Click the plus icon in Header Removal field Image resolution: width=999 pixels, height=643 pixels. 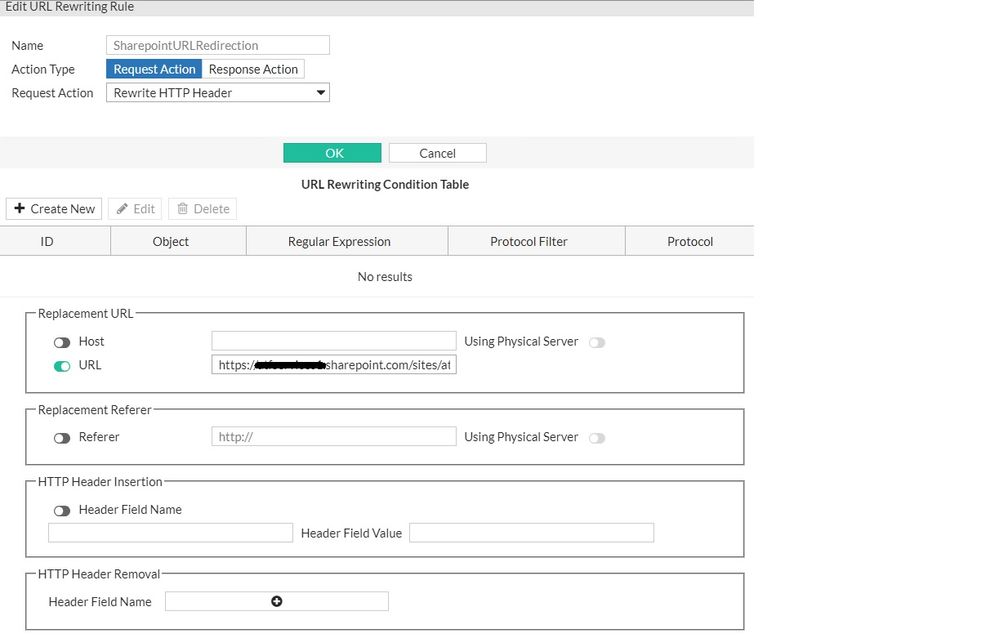point(277,601)
